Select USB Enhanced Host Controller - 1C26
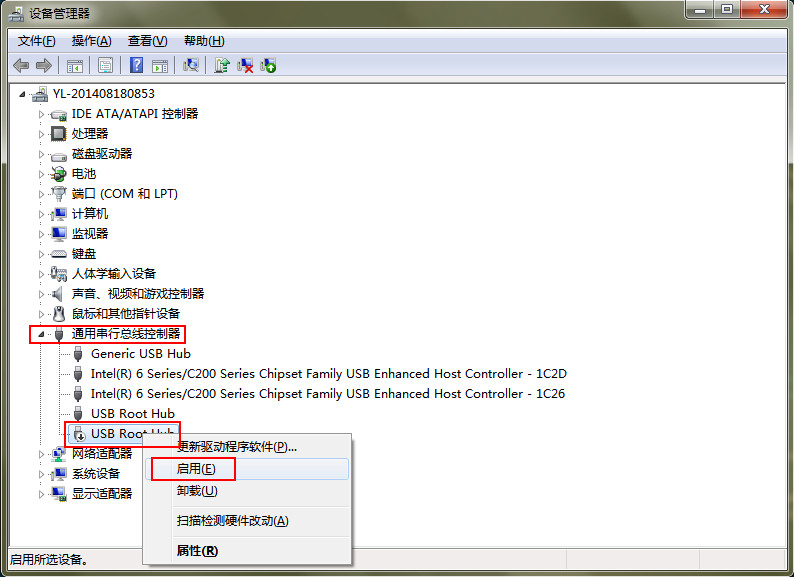 click(328, 394)
